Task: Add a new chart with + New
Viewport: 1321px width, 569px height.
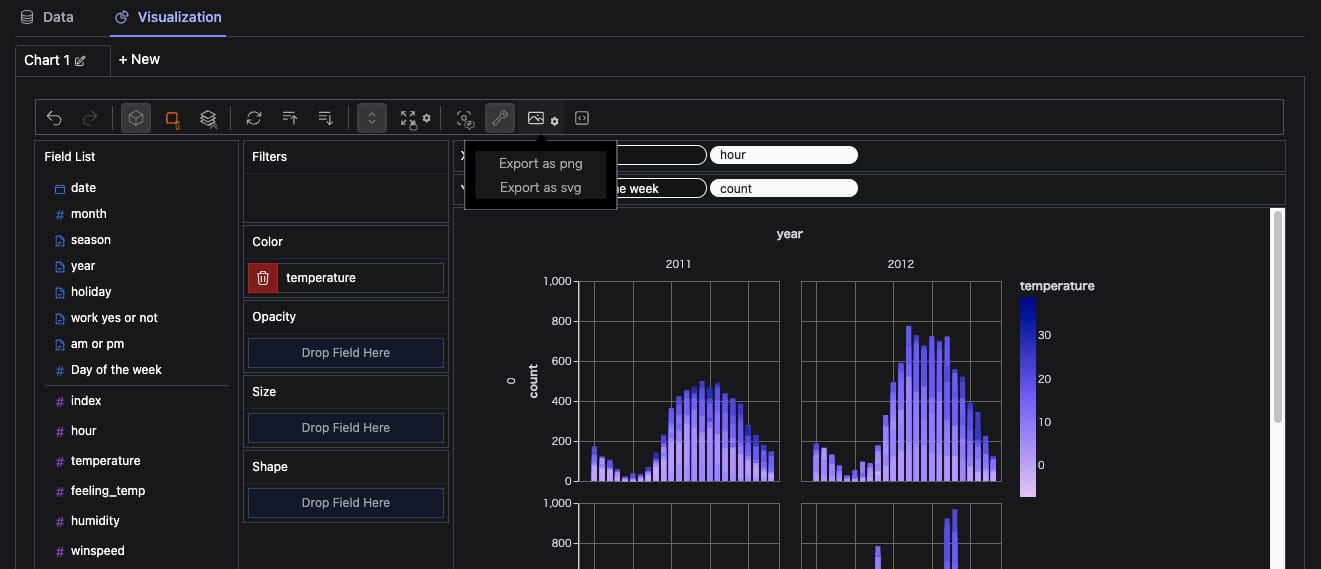Action: point(139,59)
